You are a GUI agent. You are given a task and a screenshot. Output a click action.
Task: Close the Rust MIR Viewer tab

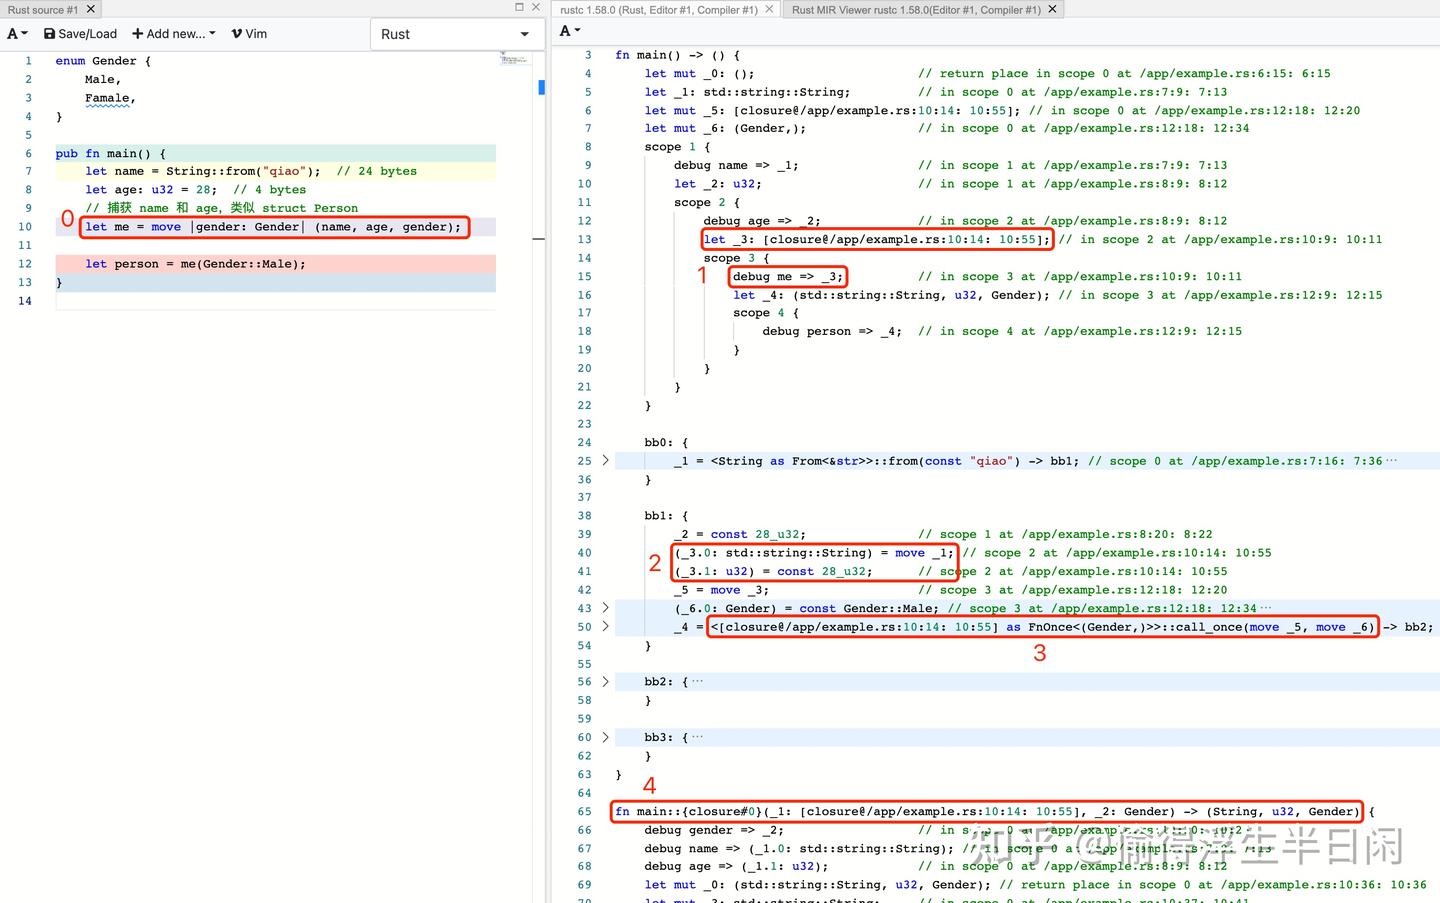point(1053,10)
